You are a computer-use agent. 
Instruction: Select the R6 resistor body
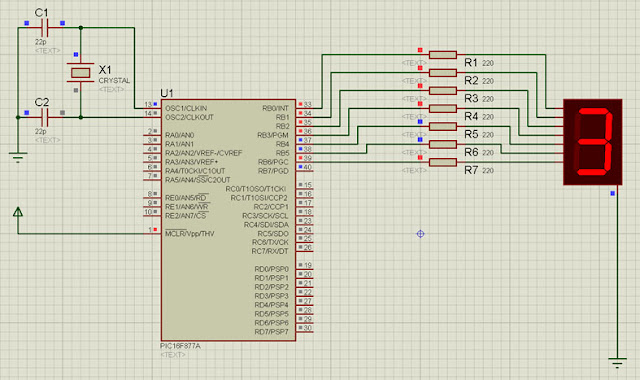(x=443, y=144)
